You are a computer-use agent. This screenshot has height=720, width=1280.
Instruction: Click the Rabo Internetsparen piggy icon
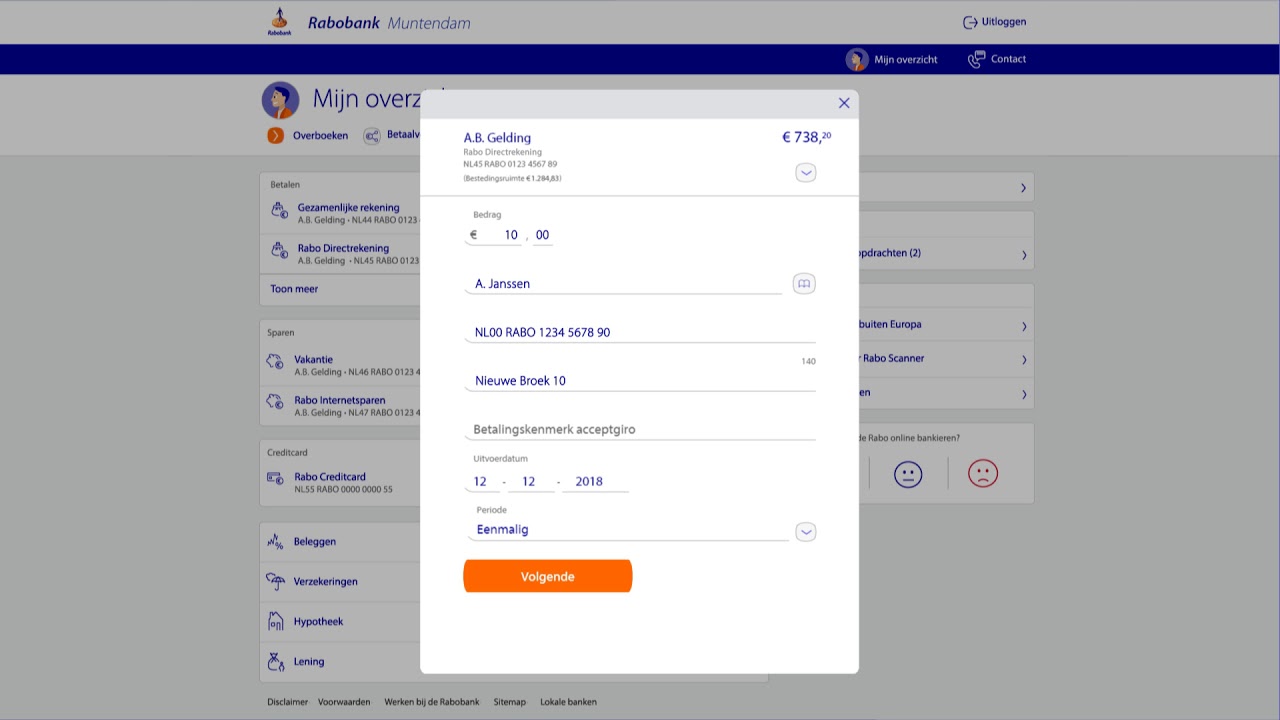pyautogui.click(x=276, y=403)
